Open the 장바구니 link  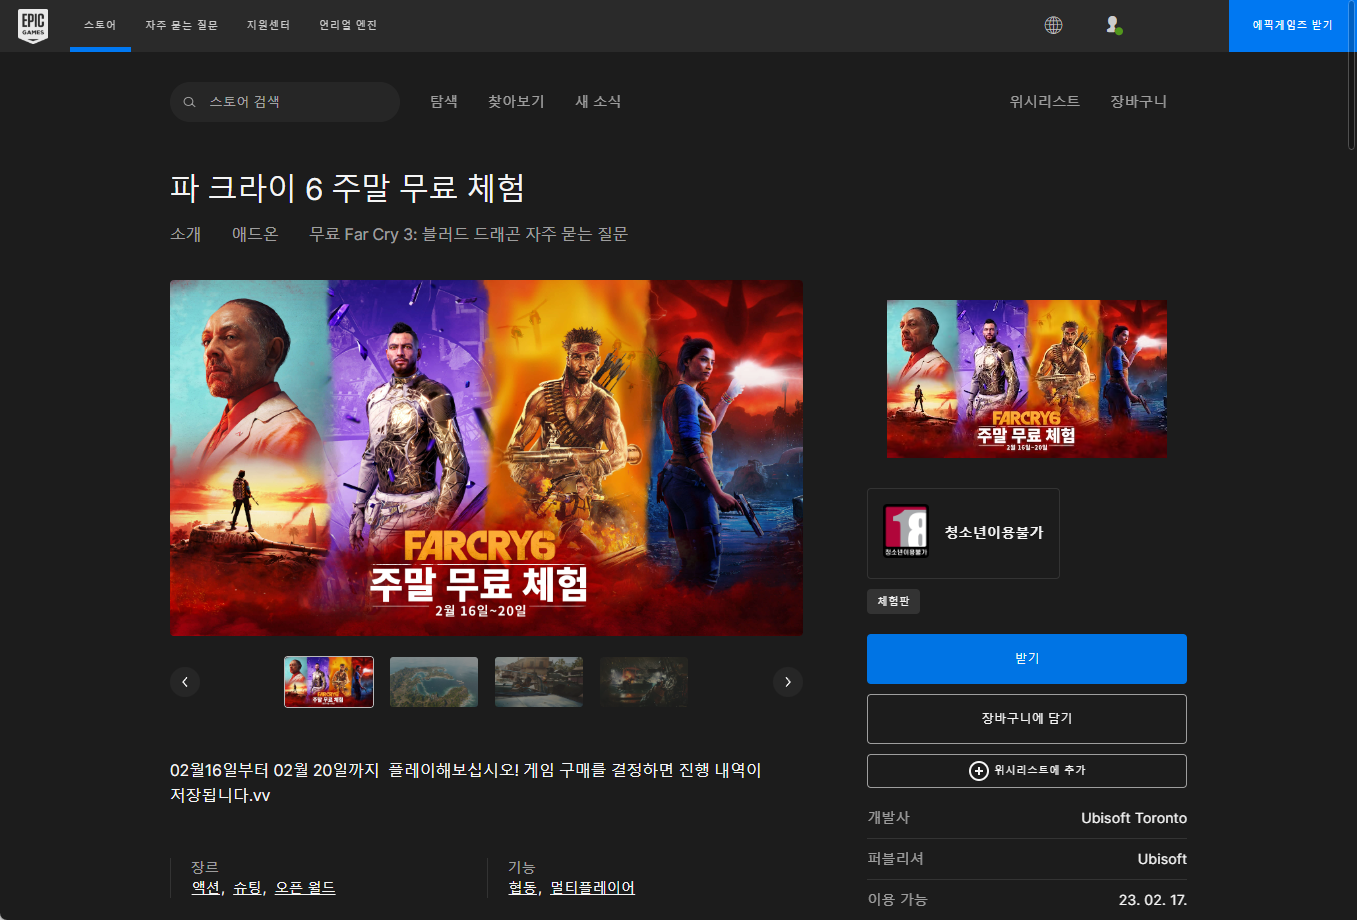tap(1138, 101)
